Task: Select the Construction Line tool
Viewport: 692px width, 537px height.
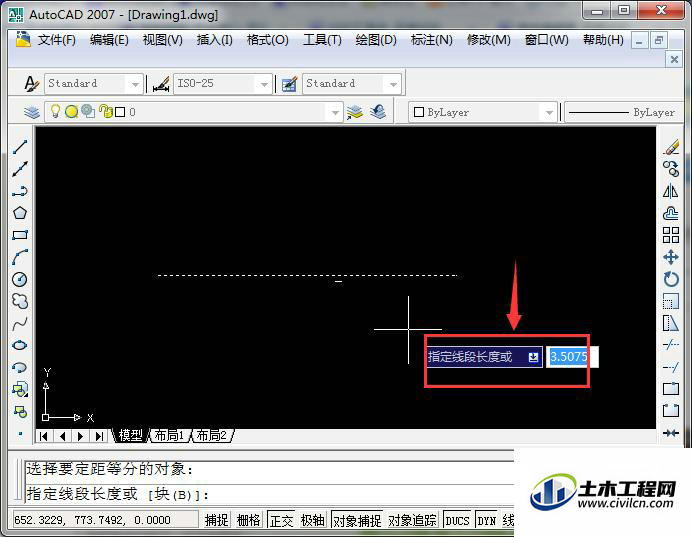Action: 20,169
